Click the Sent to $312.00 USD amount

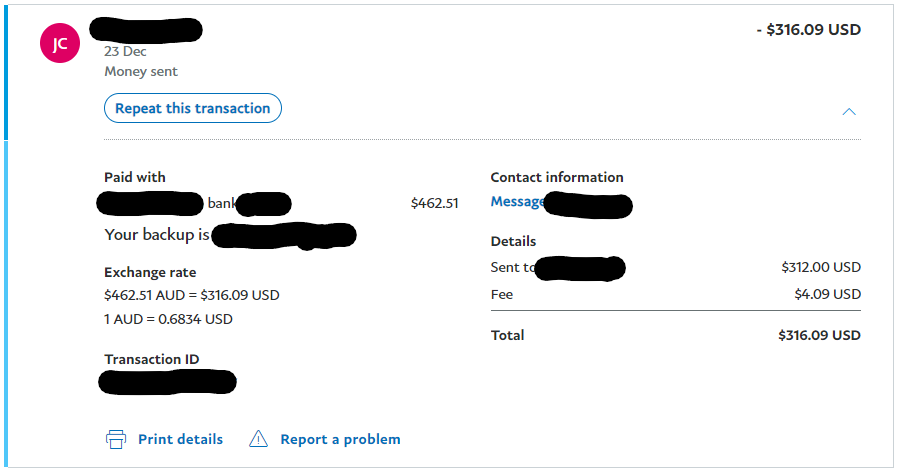pos(821,267)
